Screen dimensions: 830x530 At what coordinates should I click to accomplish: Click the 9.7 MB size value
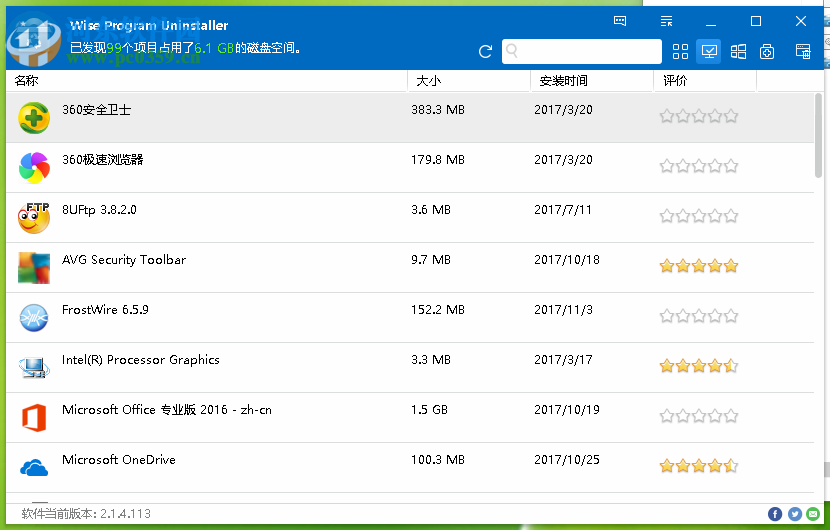(x=431, y=260)
